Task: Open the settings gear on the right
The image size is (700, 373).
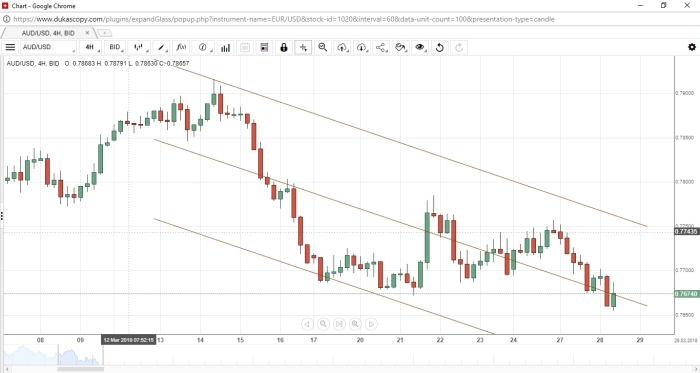Action: point(692,47)
